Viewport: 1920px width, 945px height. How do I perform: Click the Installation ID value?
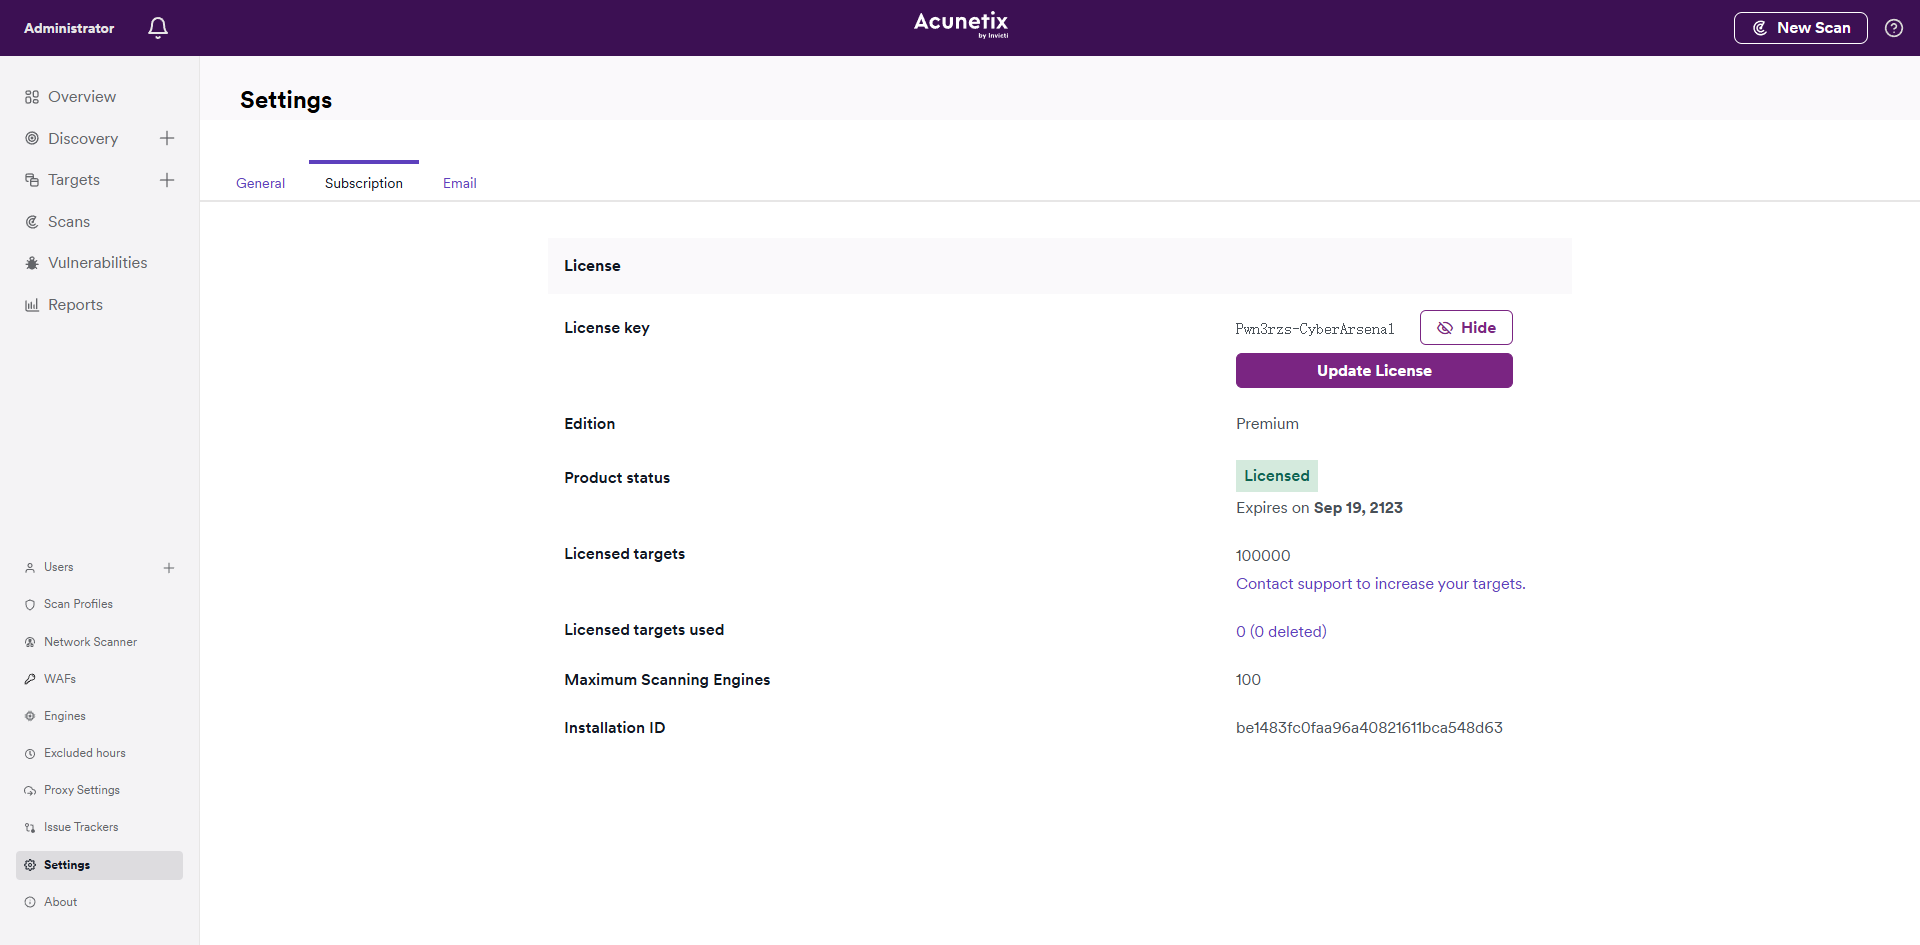(x=1369, y=728)
